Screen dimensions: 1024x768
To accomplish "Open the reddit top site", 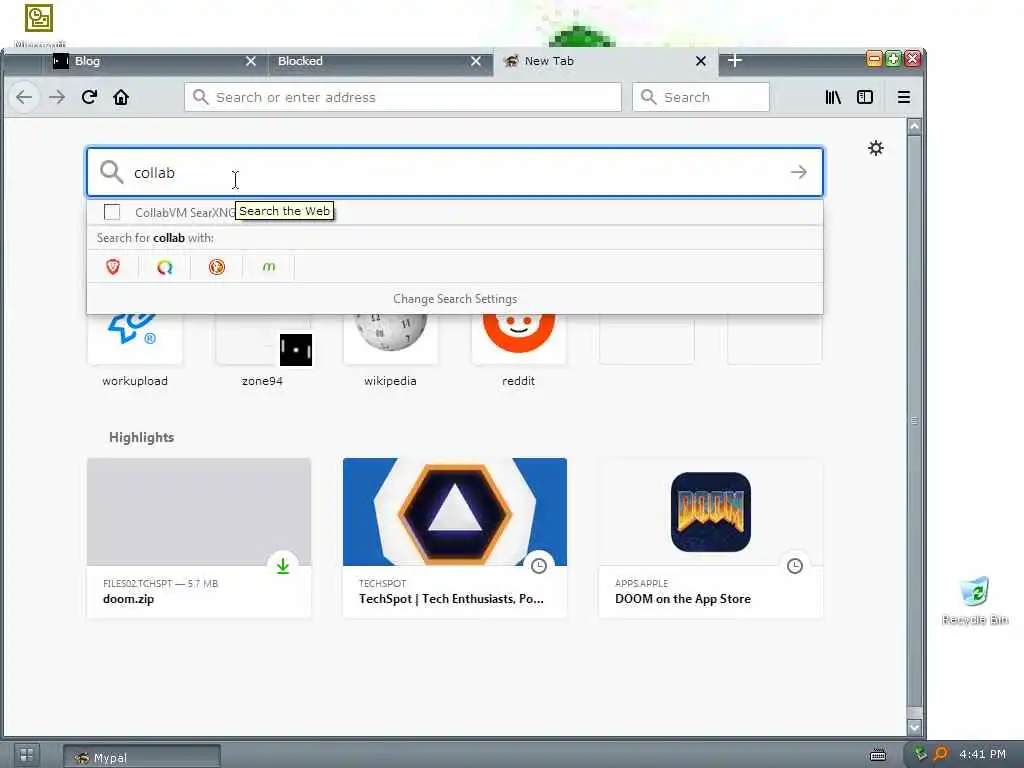I will coord(519,351).
